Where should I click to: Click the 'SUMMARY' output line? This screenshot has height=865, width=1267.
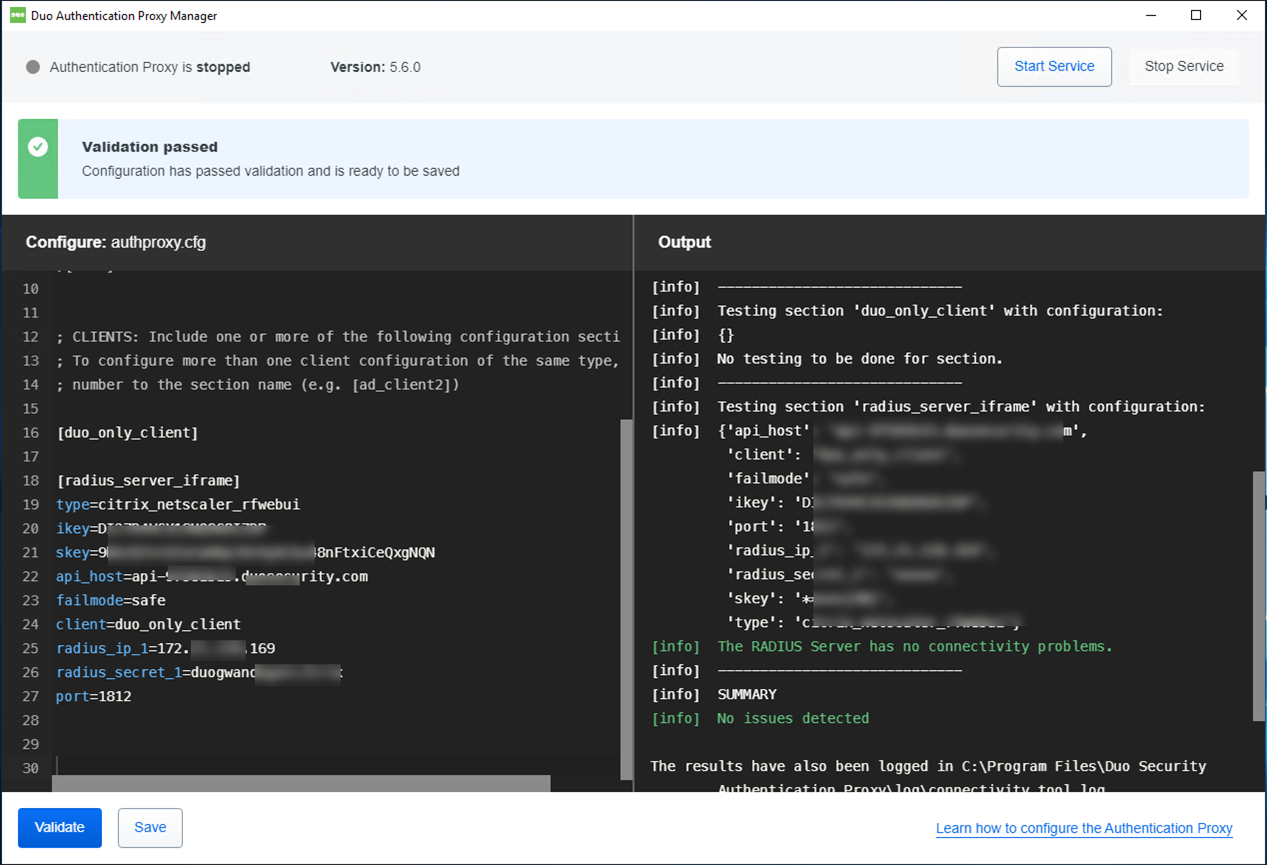[747, 695]
